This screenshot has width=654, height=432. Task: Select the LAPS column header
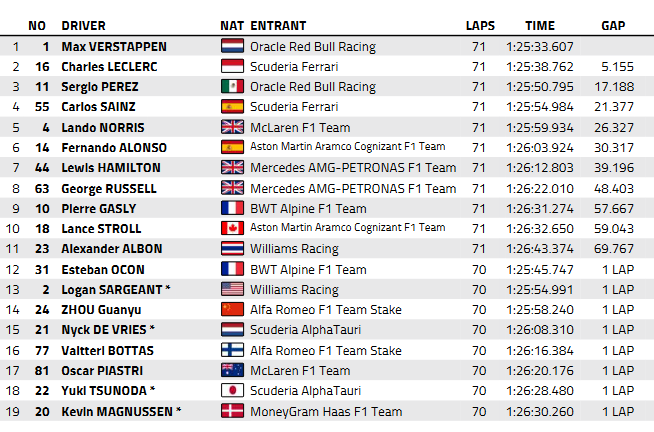(480, 26)
